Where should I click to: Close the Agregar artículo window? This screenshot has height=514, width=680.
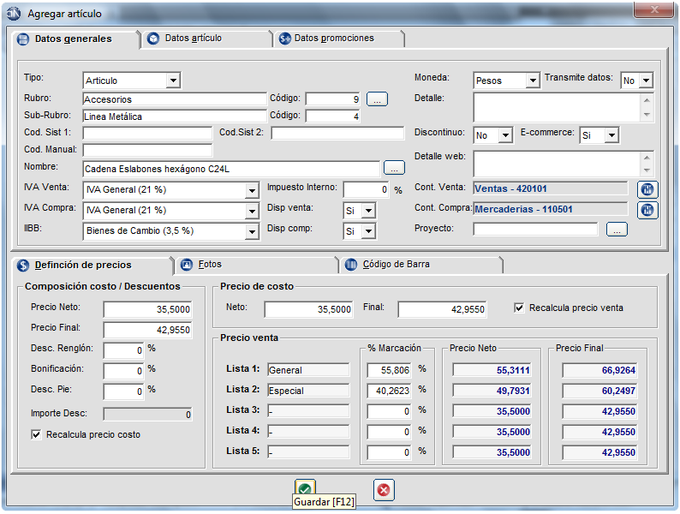pyautogui.click(x=654, y=10)
